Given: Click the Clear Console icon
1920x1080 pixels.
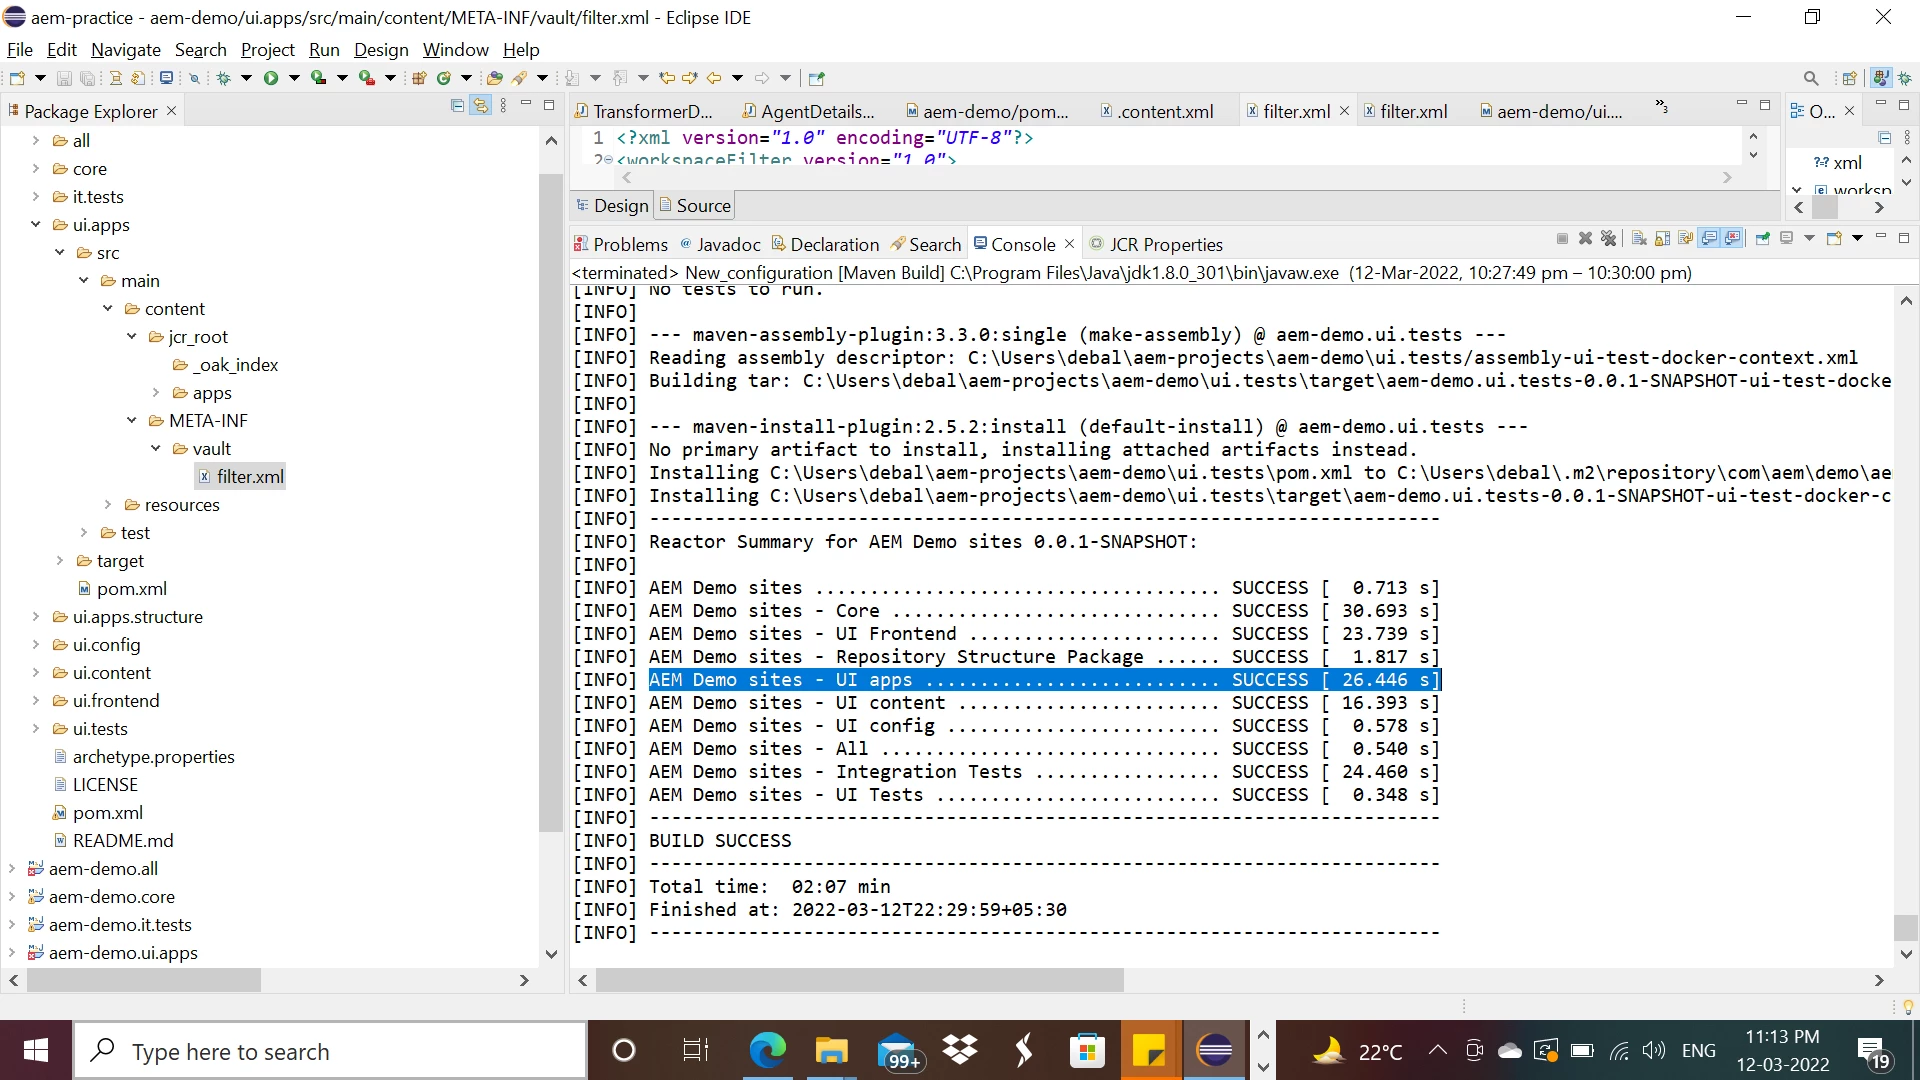Looking at the screenshot, I should coord(1639,239).
